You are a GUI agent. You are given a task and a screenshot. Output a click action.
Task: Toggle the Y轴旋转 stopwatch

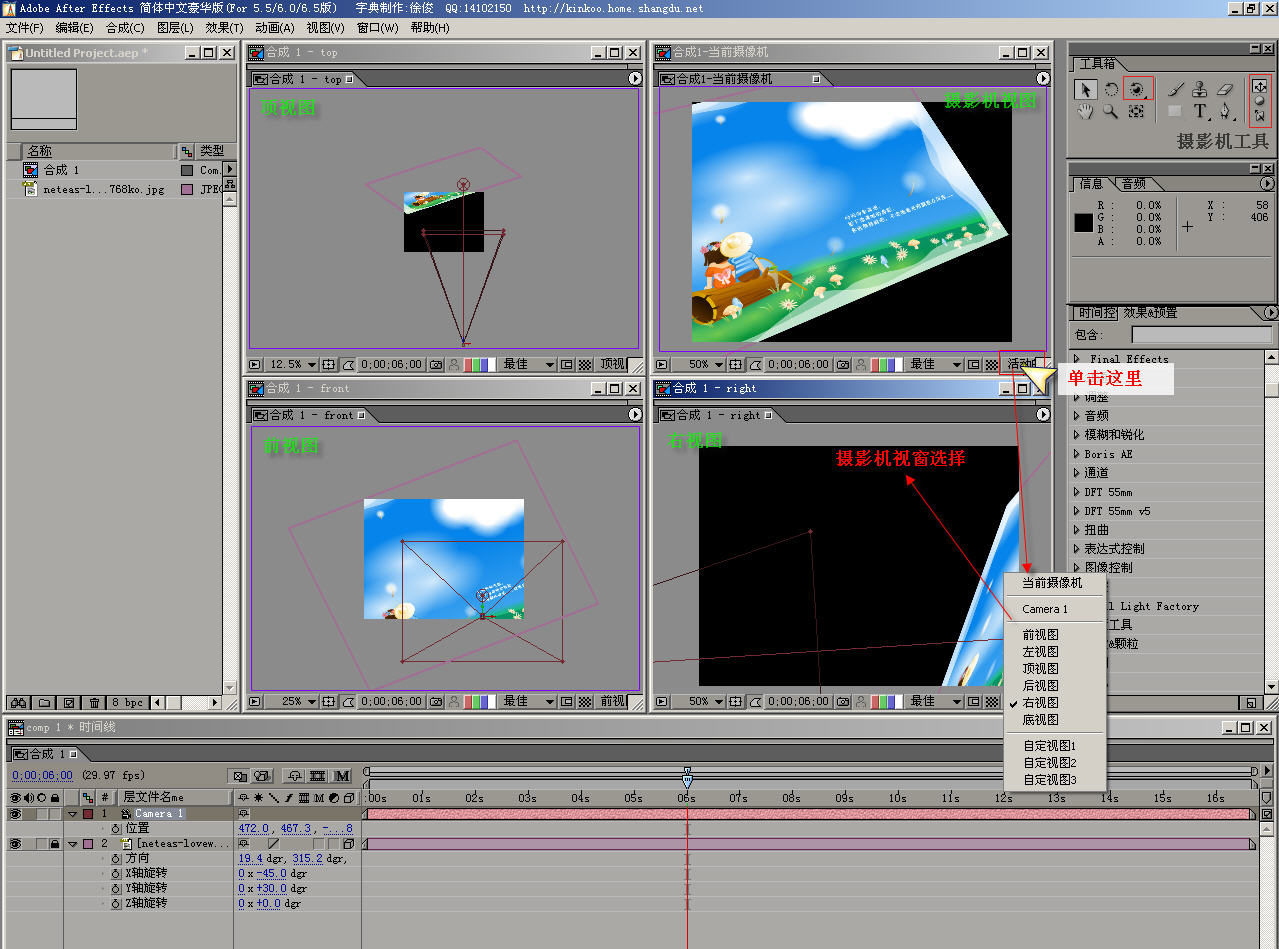(x=115, y=888)
